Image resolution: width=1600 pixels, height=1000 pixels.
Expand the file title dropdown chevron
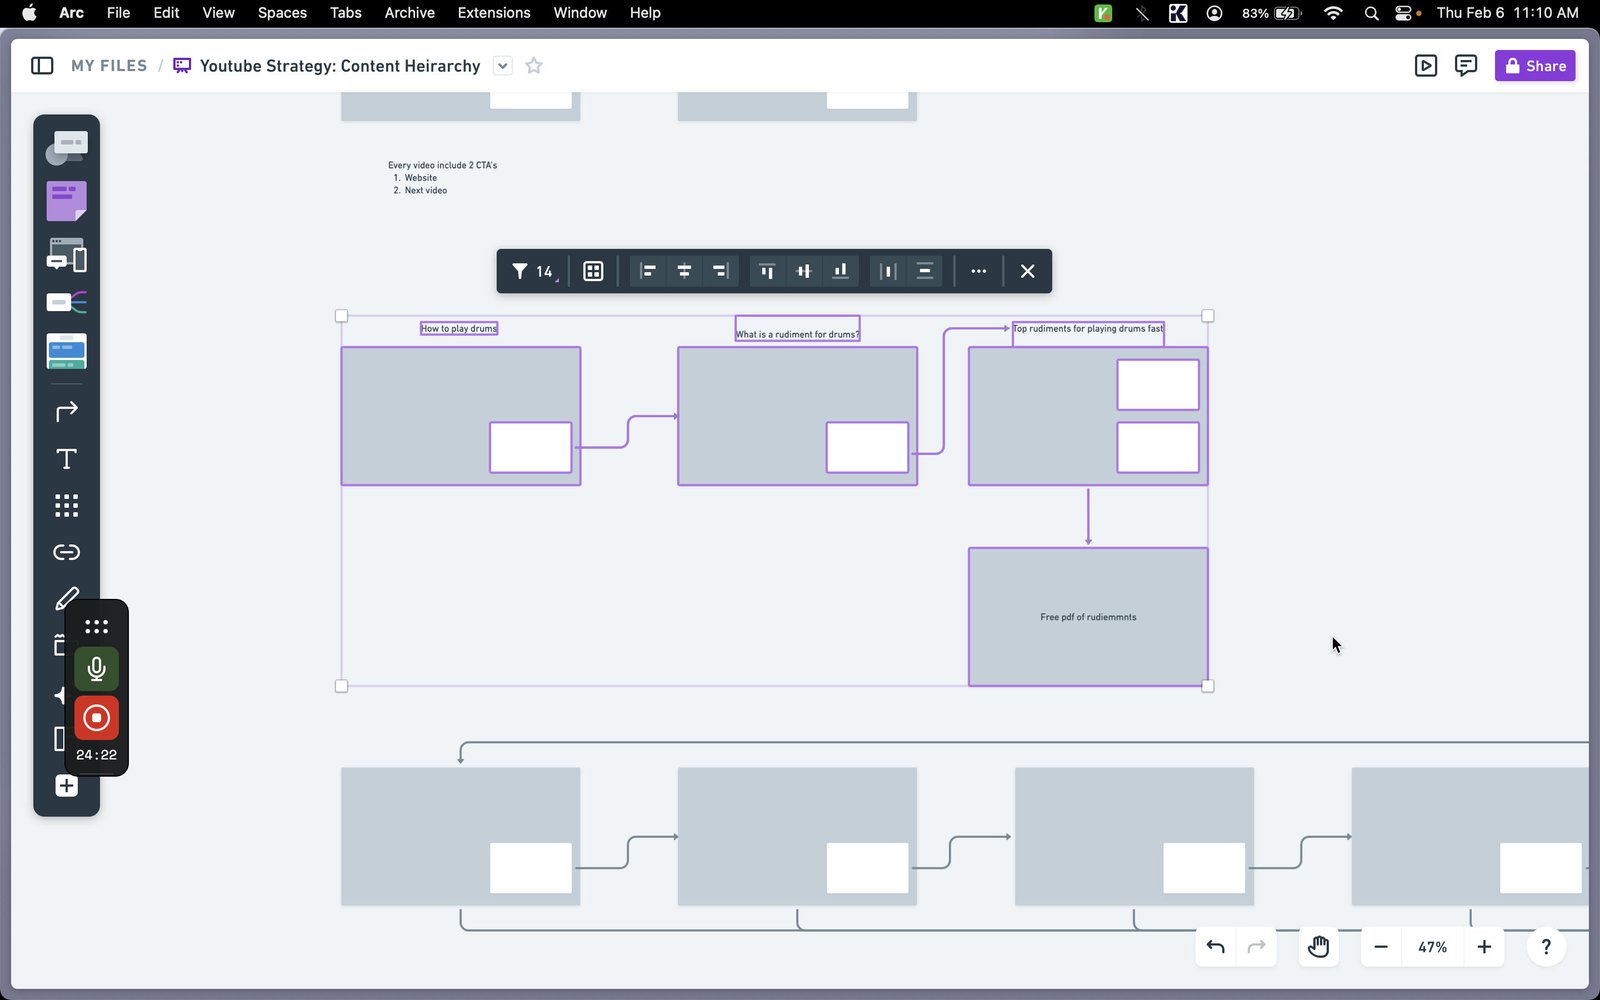pos(503,66)
